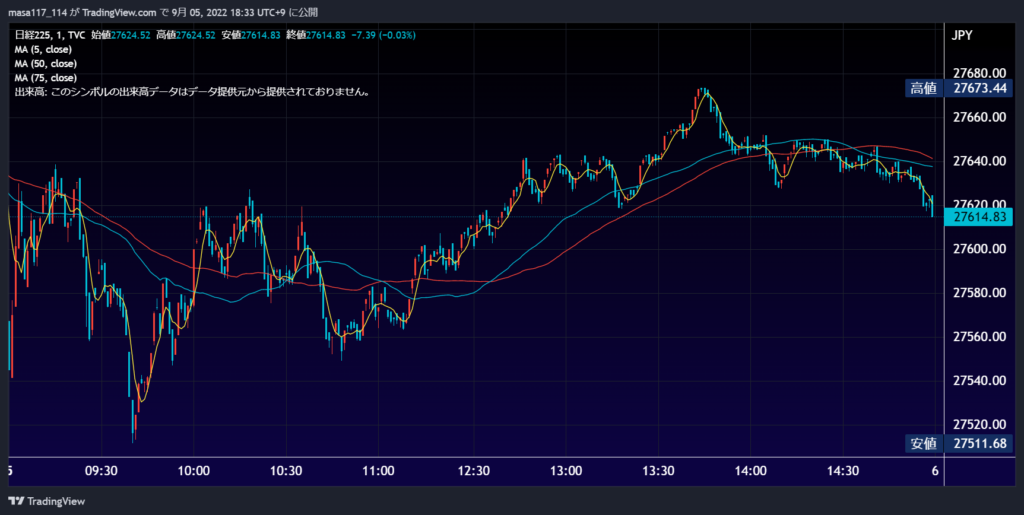The height and width of the screenshot is (515, 1024).
Task: Click the 12:30 time axis label
Action: tap(473, 471)
